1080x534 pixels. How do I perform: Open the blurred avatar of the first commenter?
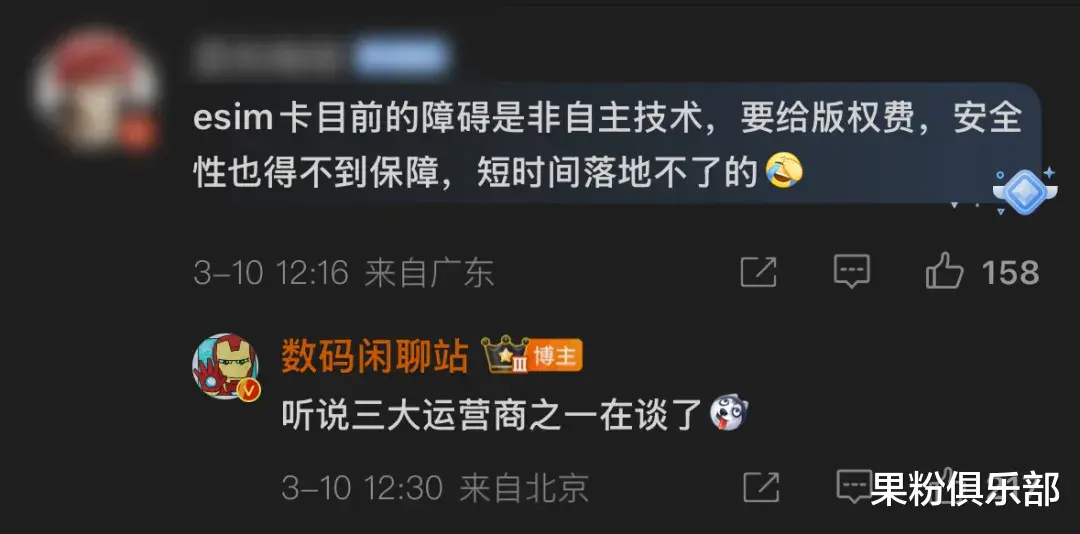tap(96, 90)
